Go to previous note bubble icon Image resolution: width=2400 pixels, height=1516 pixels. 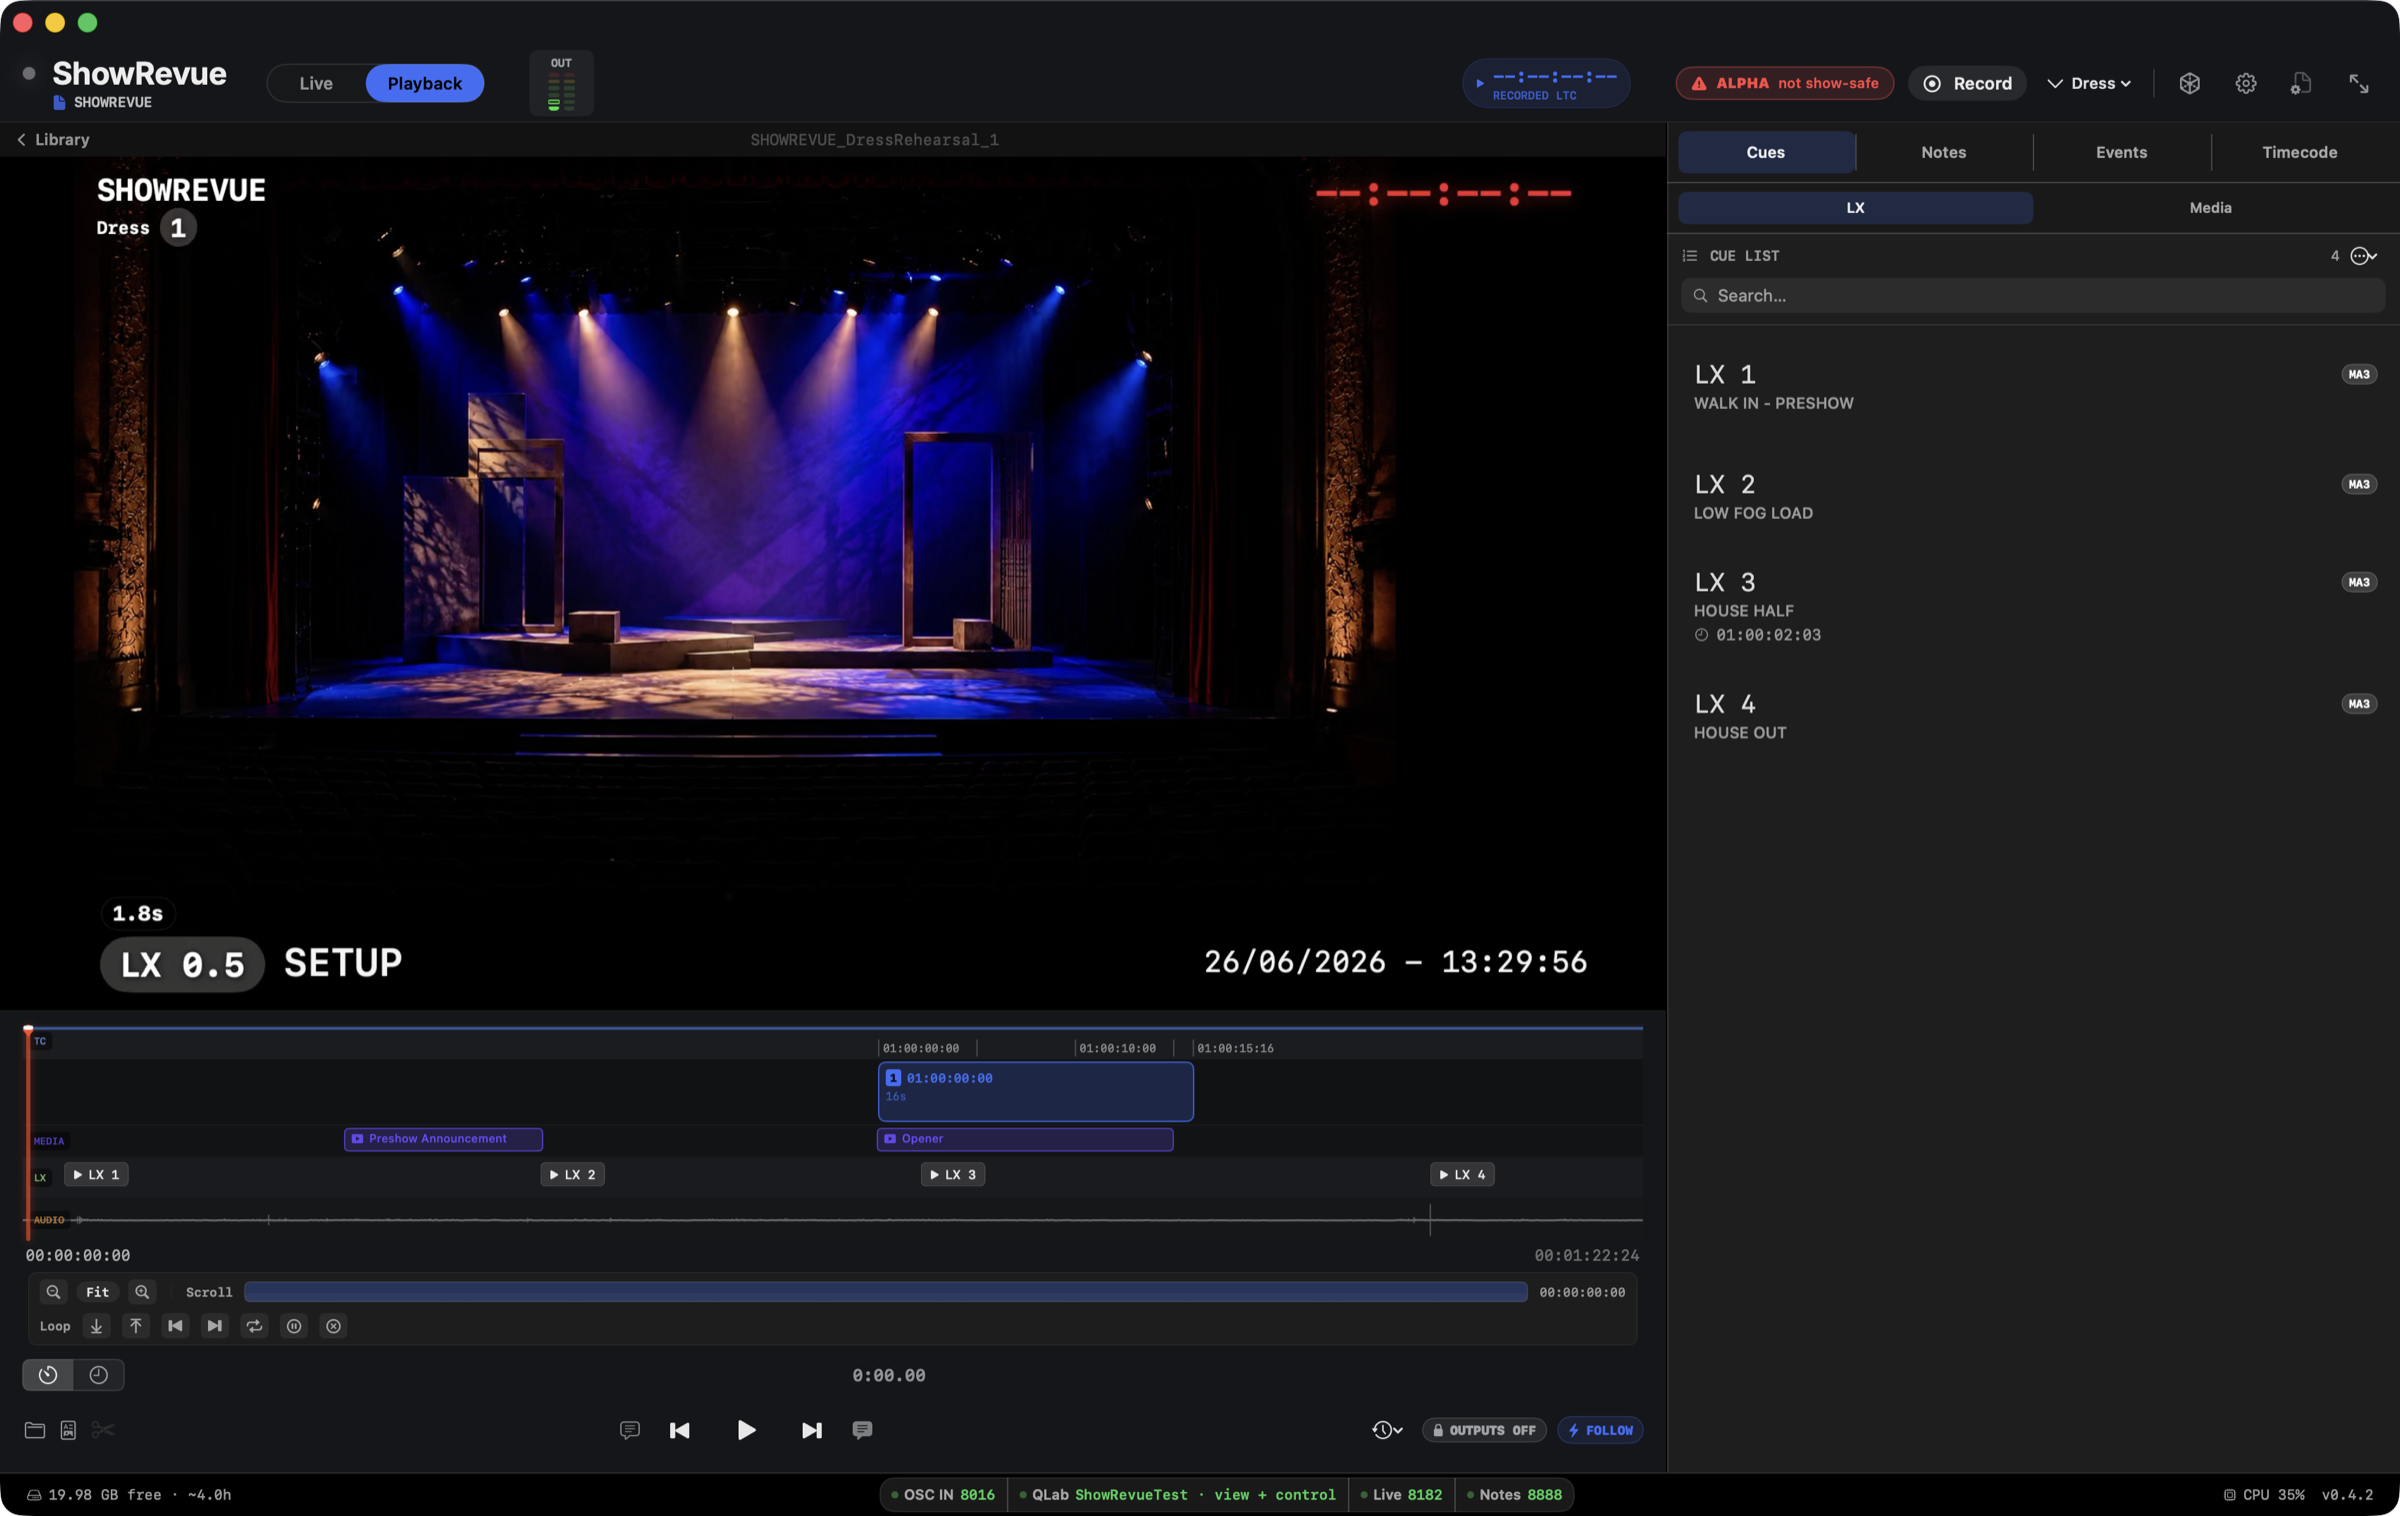(x=629, y=1430)
